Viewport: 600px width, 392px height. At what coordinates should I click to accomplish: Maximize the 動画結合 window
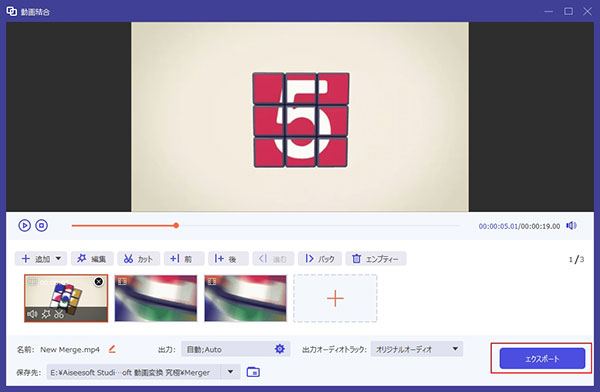(x=569, y=11)
